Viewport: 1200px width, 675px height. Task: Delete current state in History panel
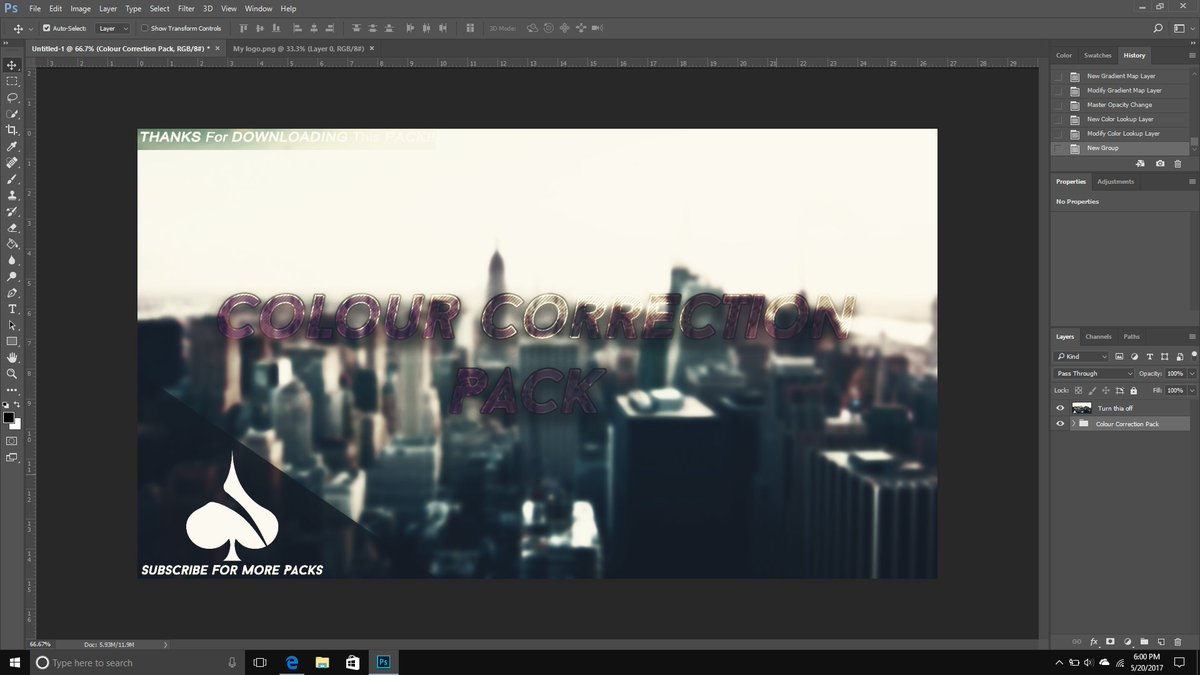point(1177,163)
